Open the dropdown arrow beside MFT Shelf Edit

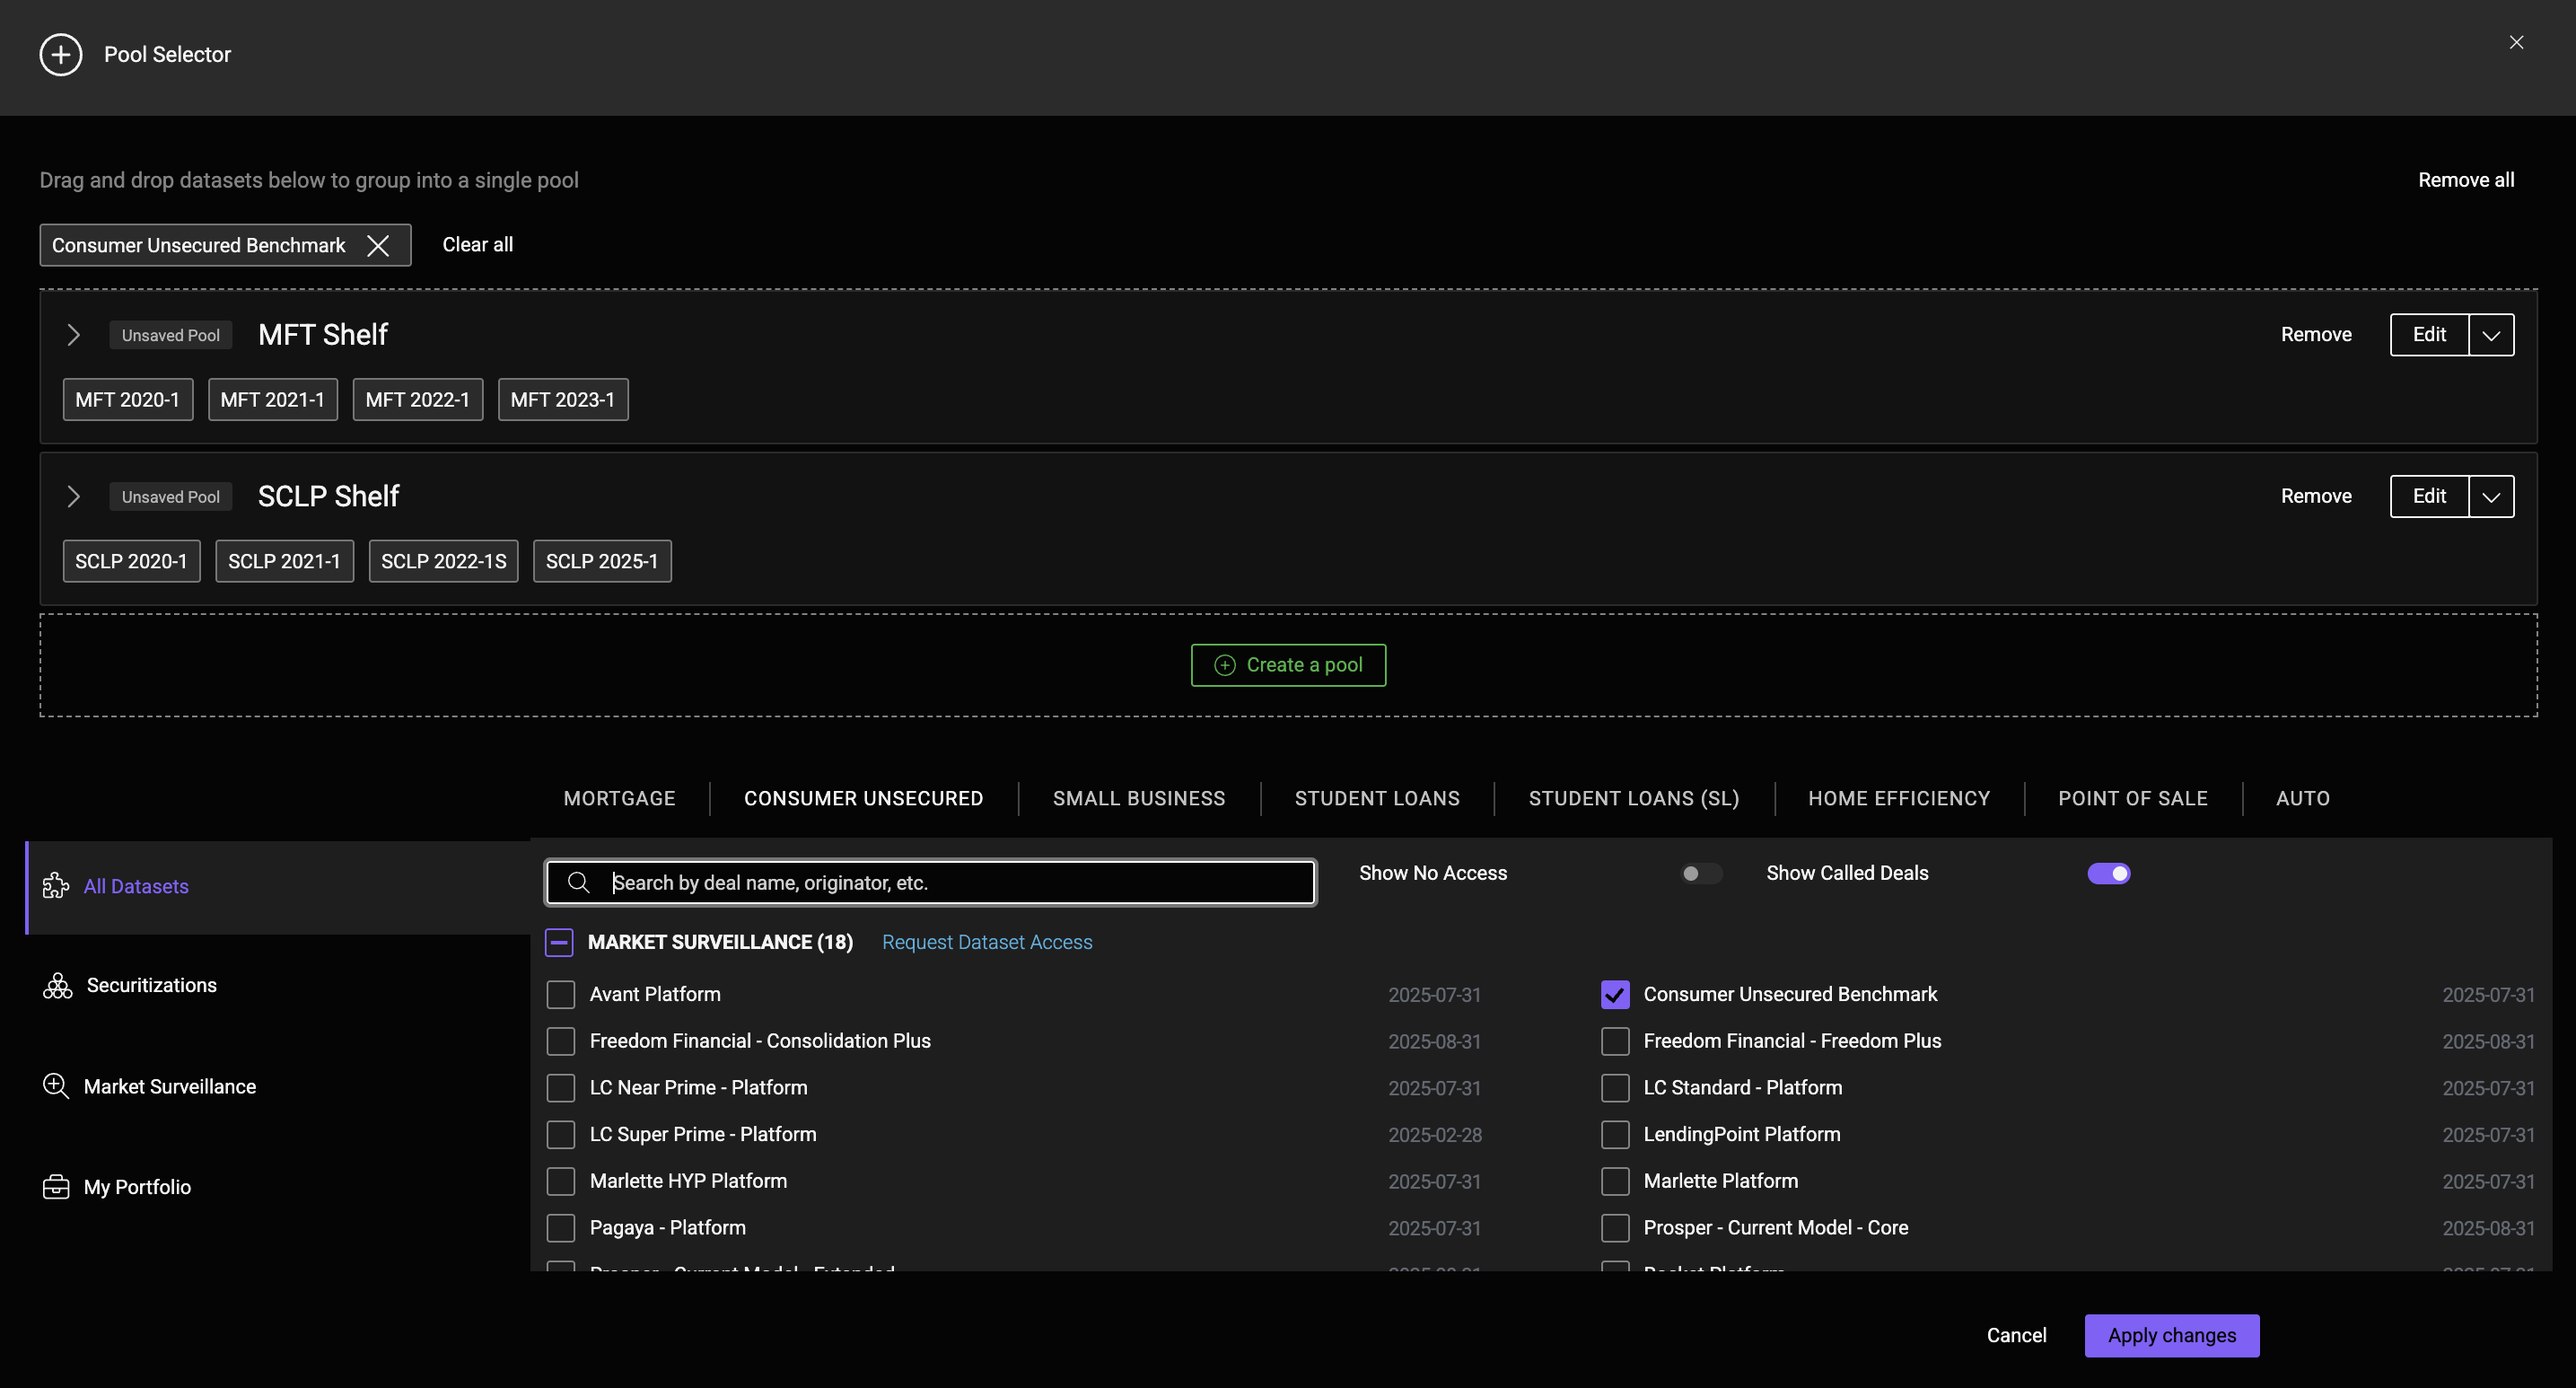(2491, 335)
